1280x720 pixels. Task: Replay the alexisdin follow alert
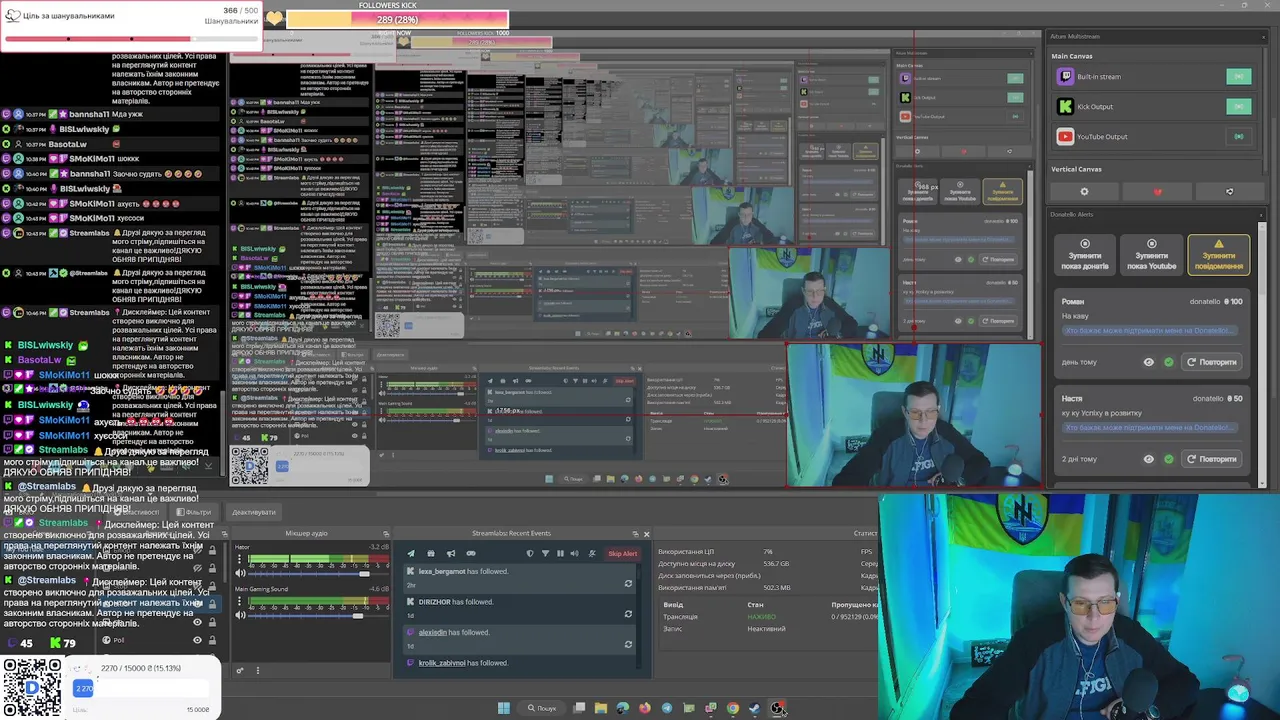tap(628, 644)
